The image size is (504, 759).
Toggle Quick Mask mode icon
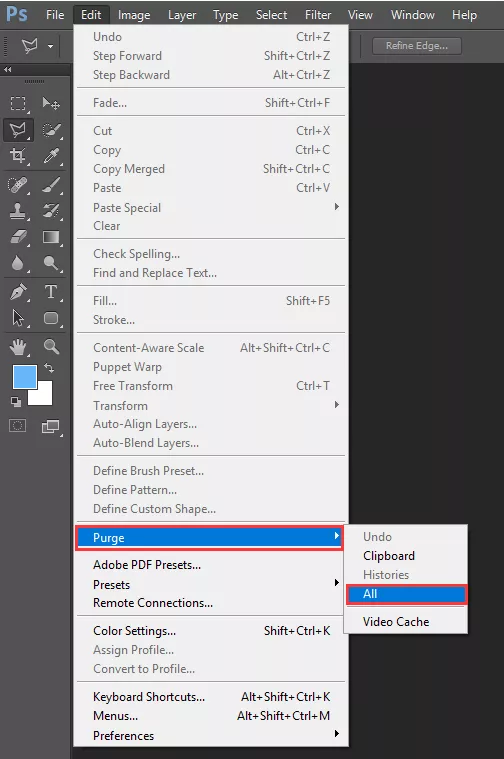[18, 426]
